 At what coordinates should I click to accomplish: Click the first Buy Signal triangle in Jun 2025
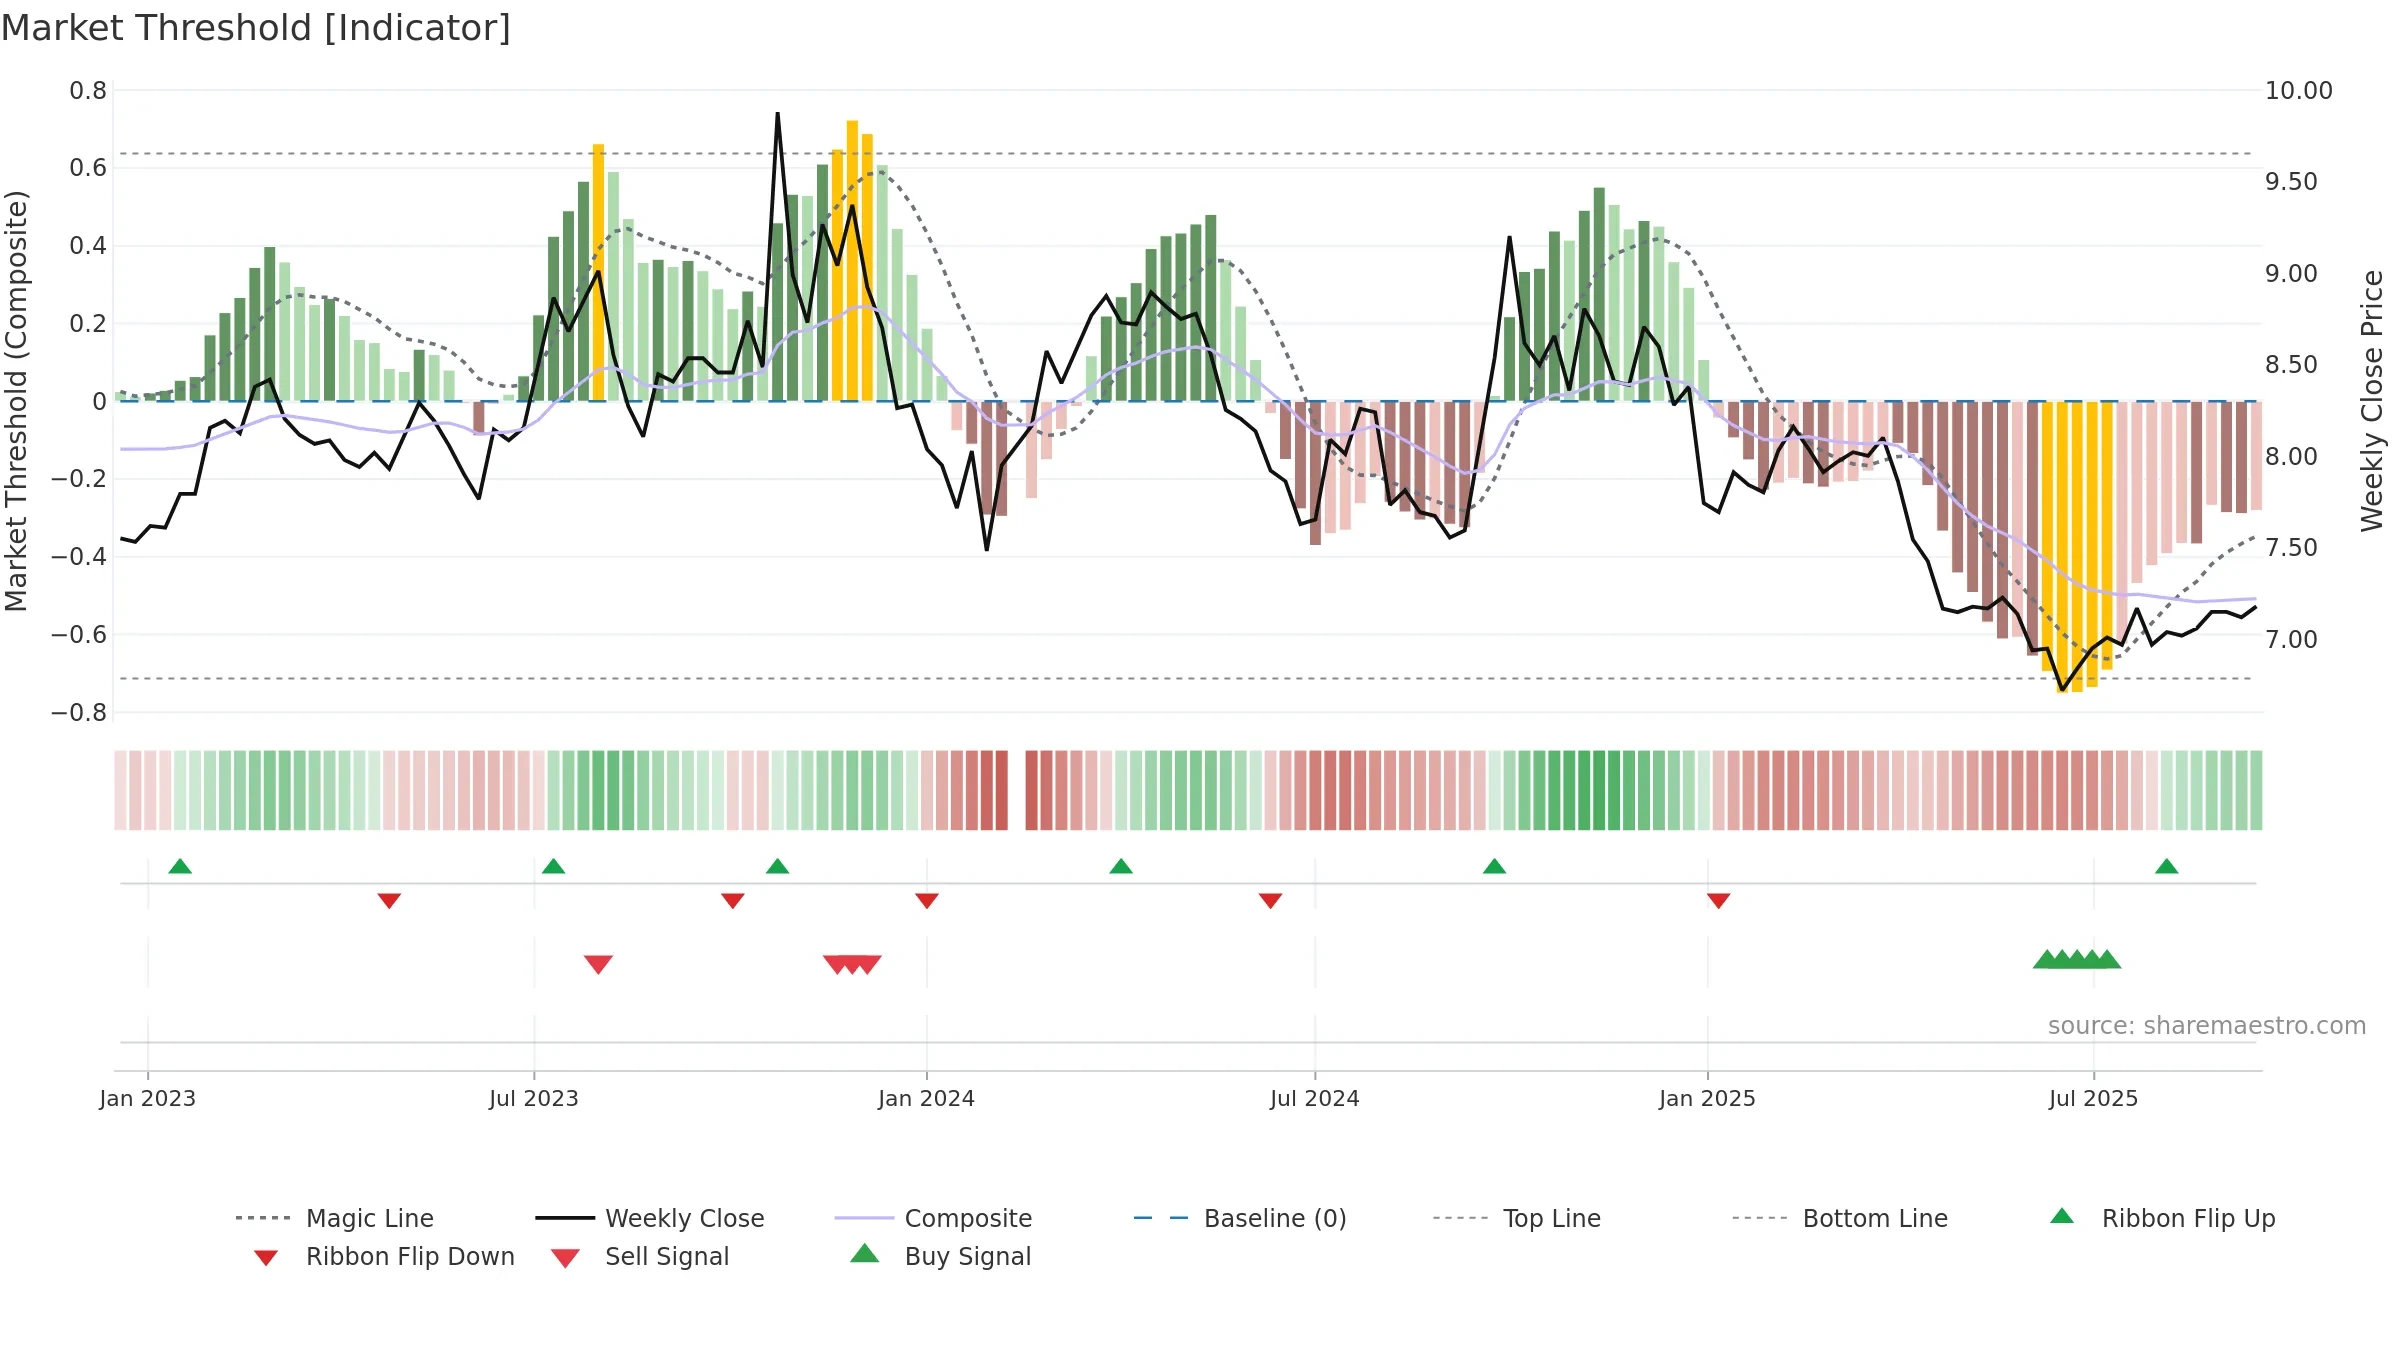click(x=2047, y=959)
